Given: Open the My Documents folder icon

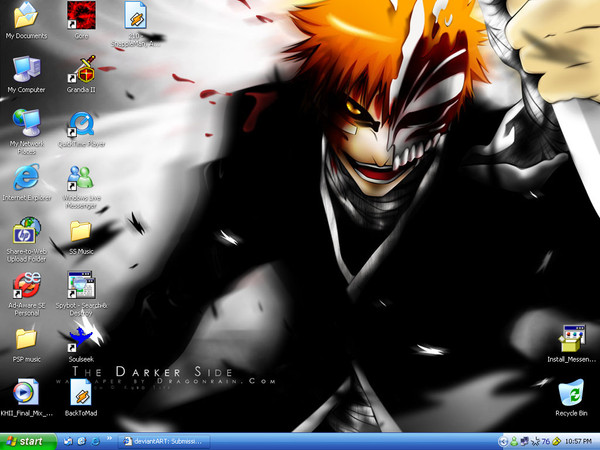Looking at the screenshot, I should 26,16.
